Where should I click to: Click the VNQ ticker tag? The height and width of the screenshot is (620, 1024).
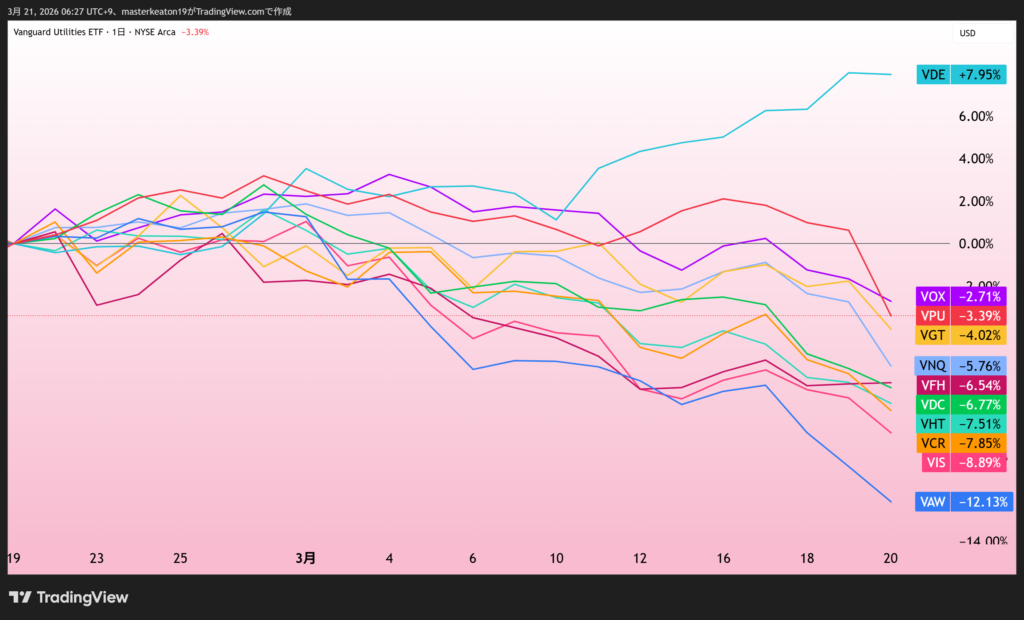pos(932,366)
